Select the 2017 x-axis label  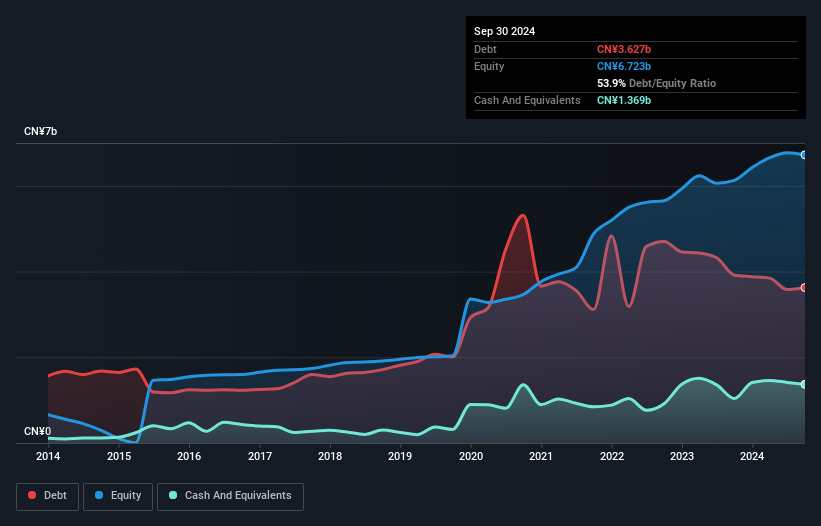click(x=260, y=457)
